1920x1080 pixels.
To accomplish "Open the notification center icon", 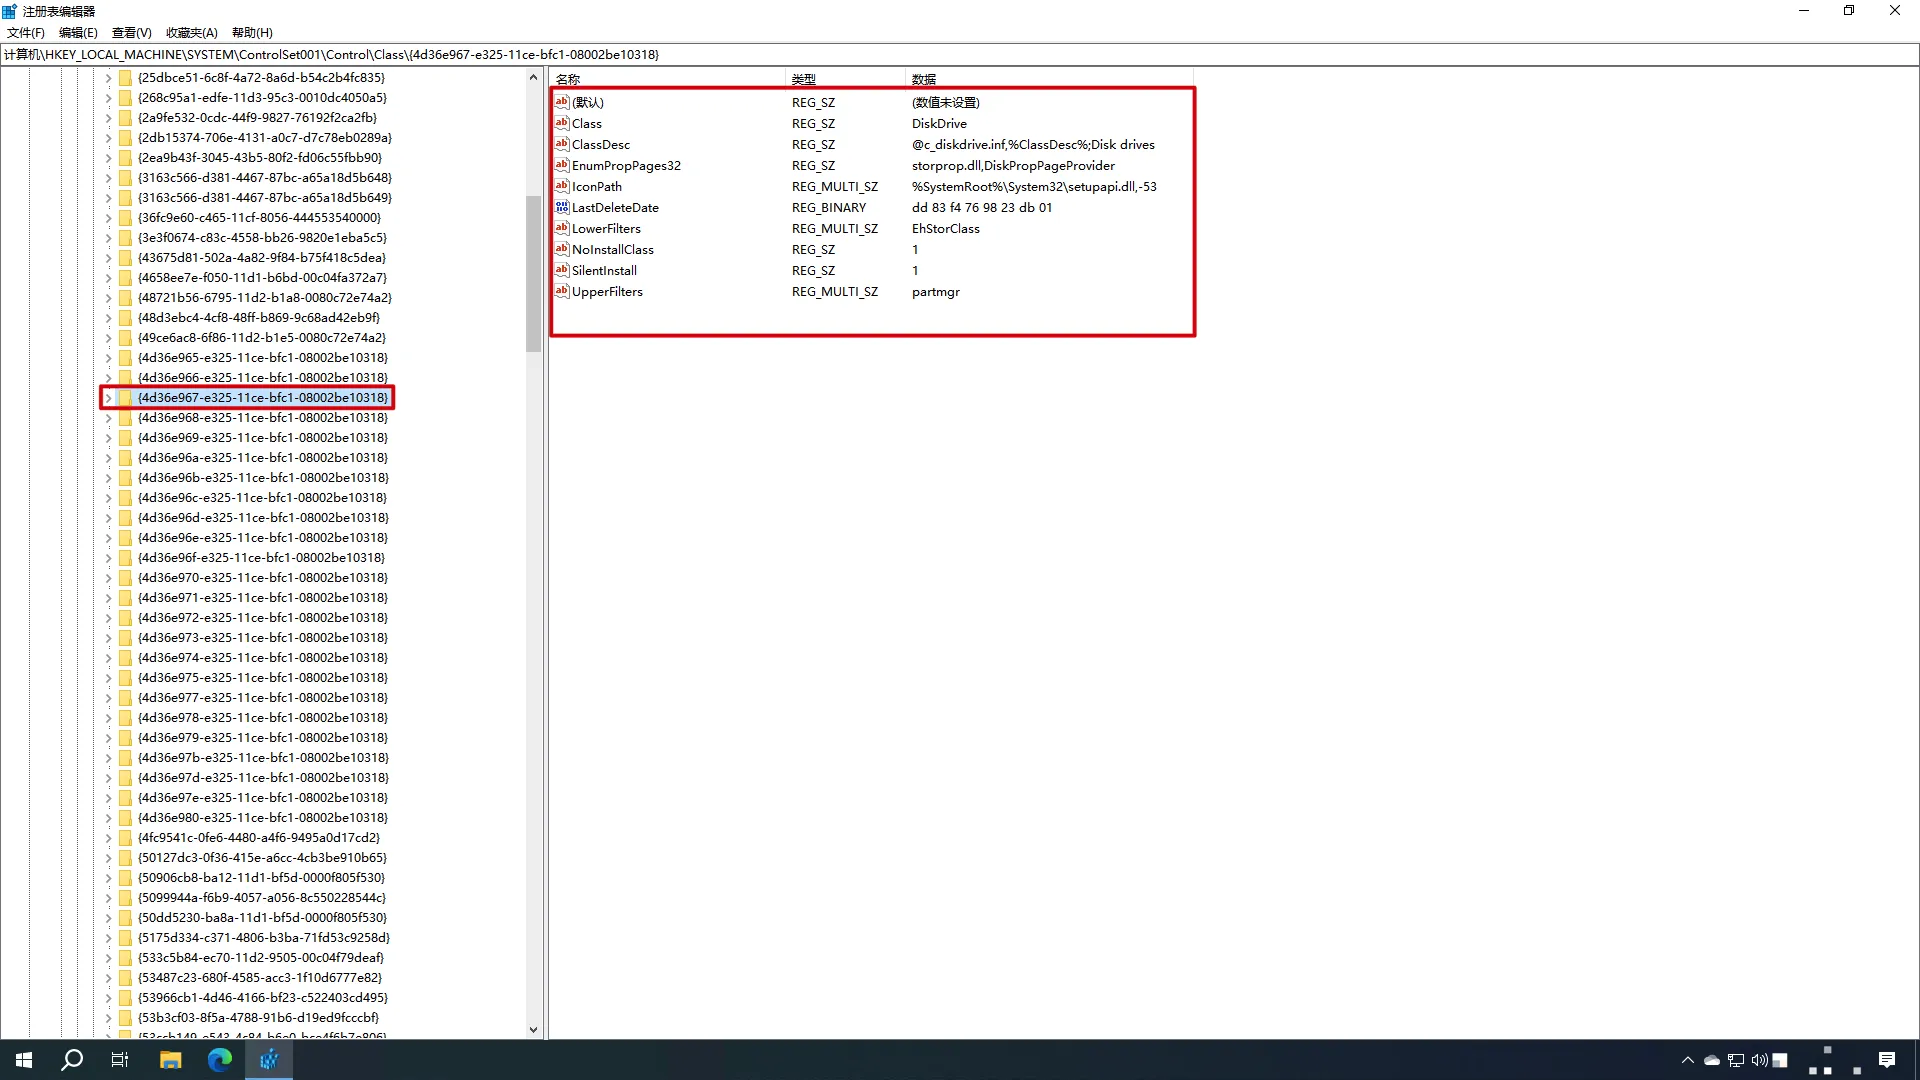I will pos(1886,1060).
